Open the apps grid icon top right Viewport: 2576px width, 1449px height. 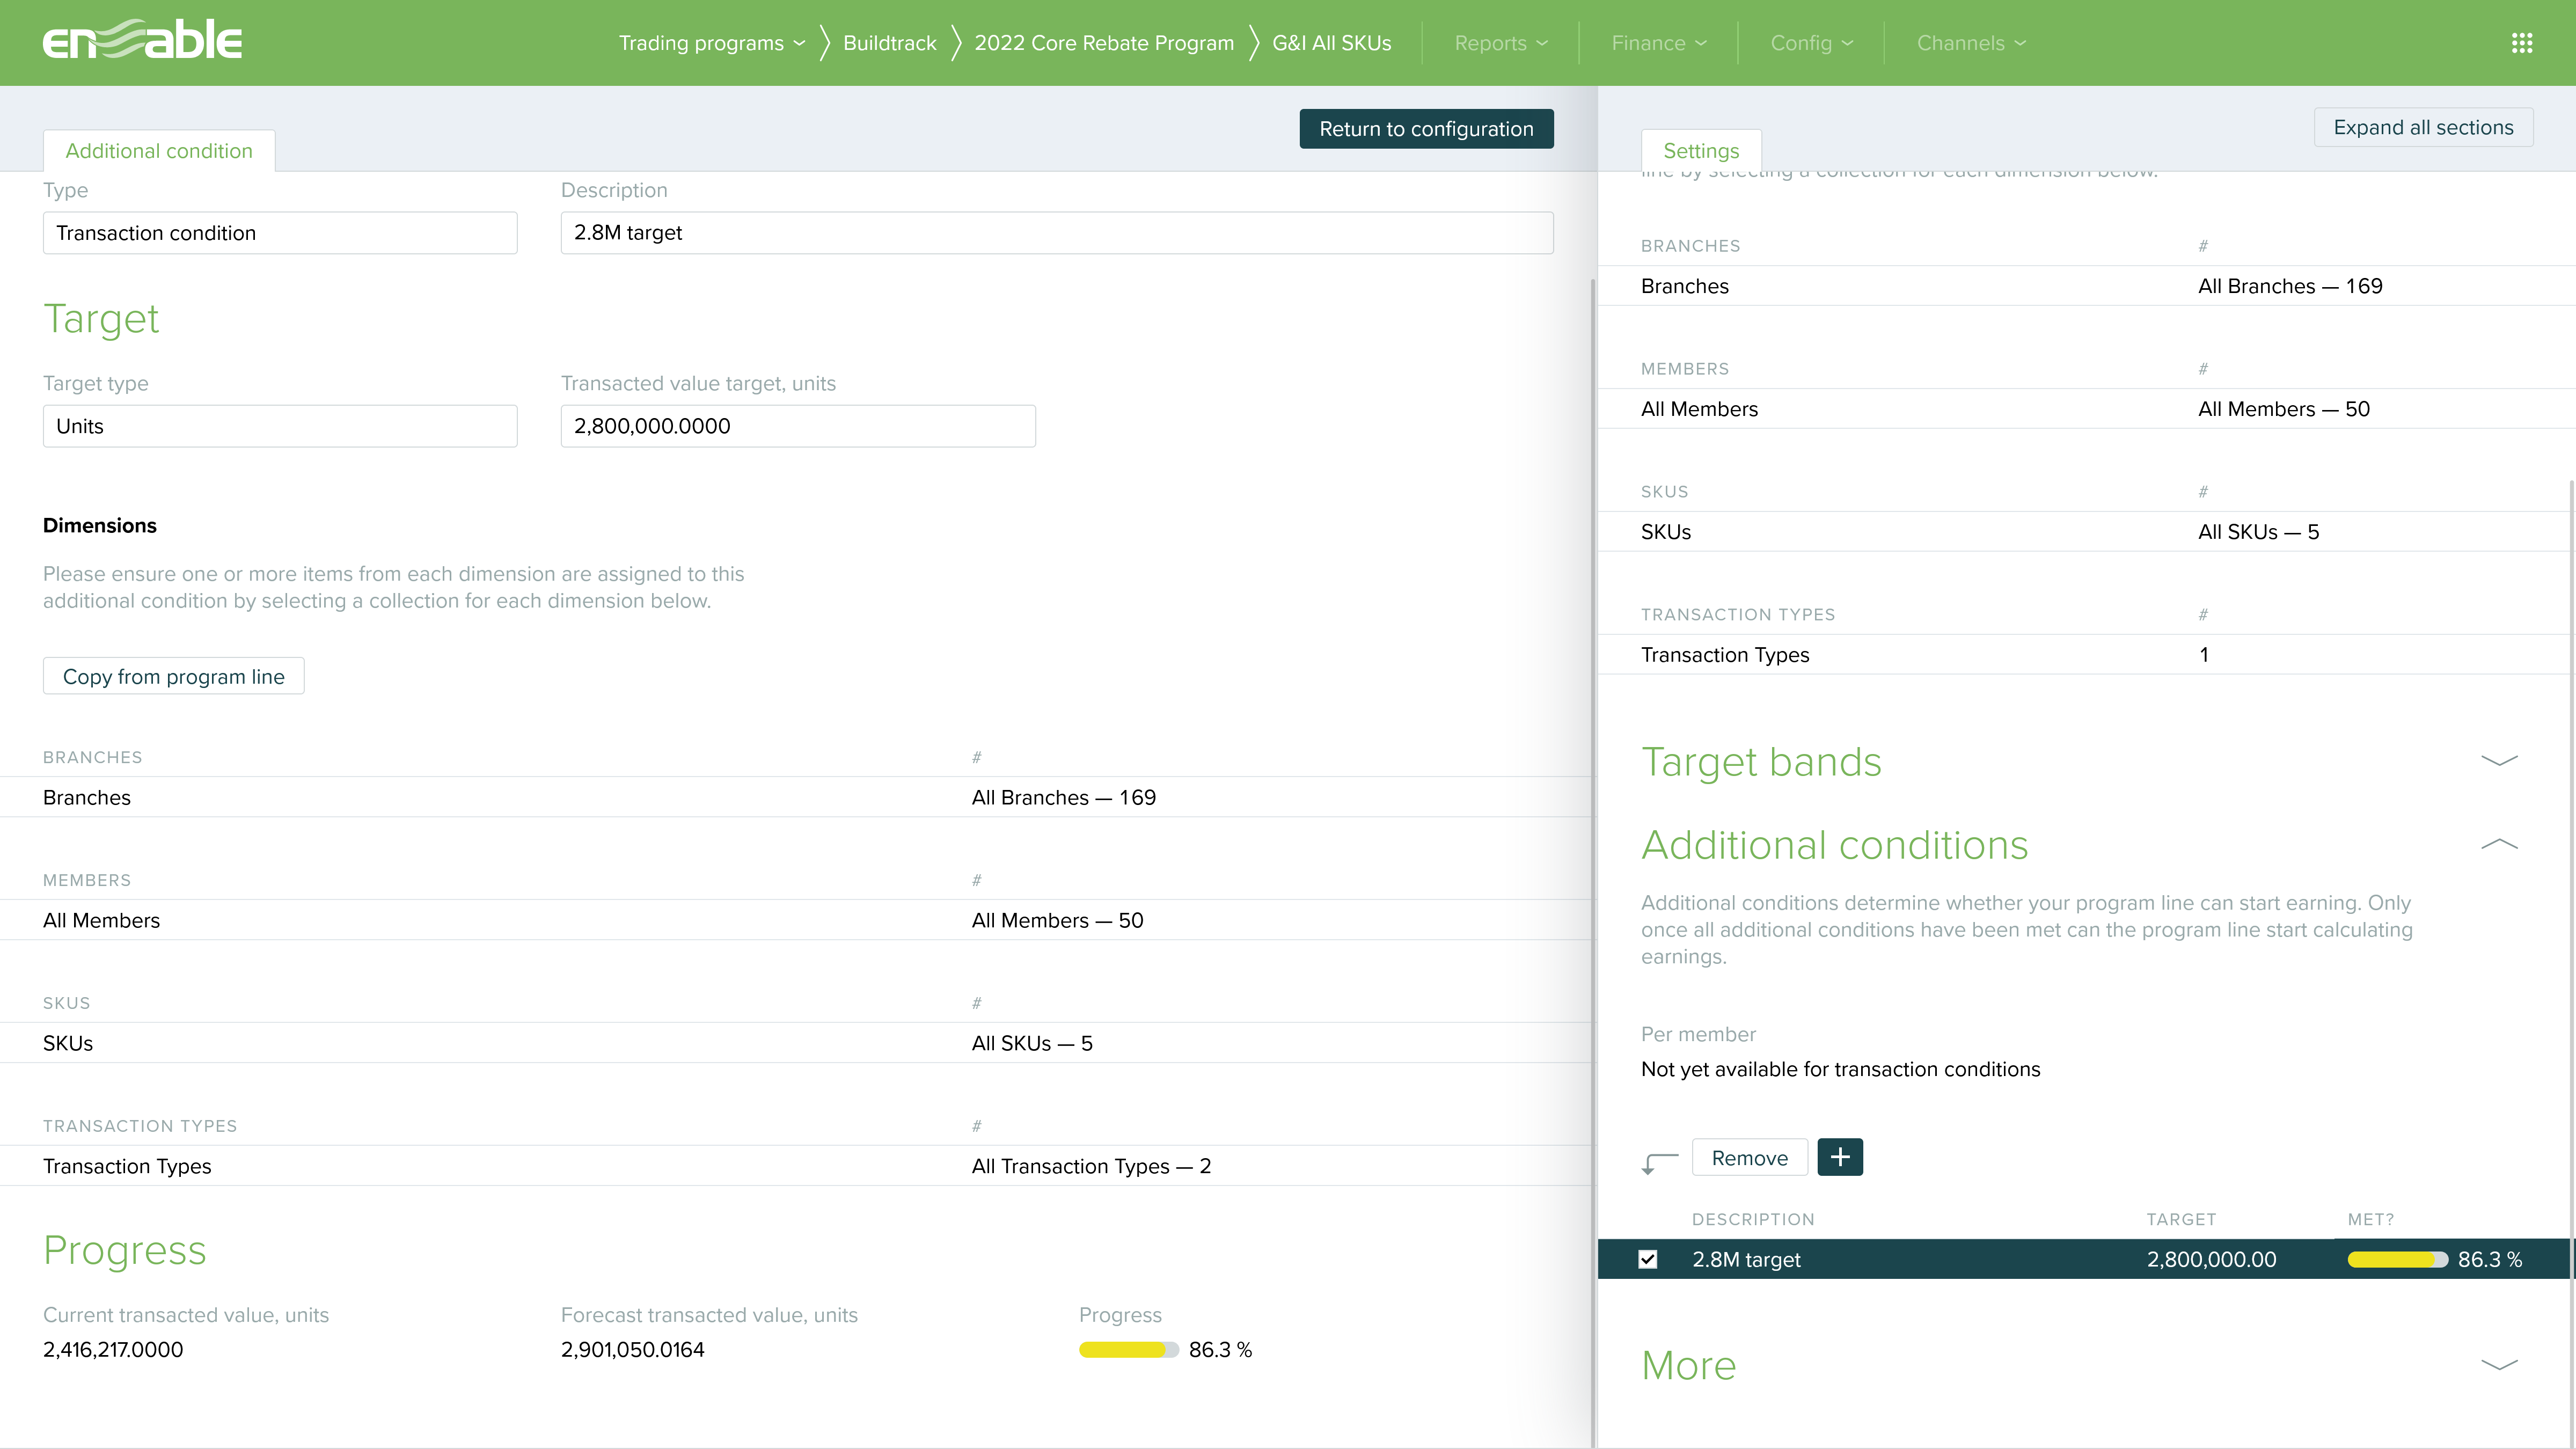tap(2523, 42)
